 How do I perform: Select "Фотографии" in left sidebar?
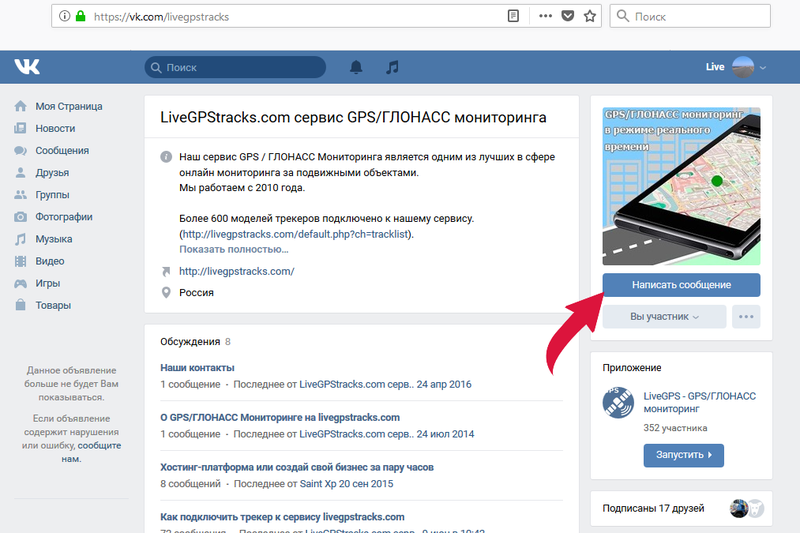tap(64, 217)
